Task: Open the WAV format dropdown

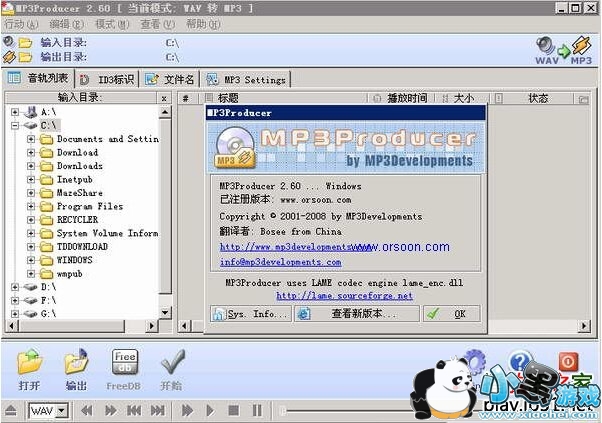Action: pos(61,411)
